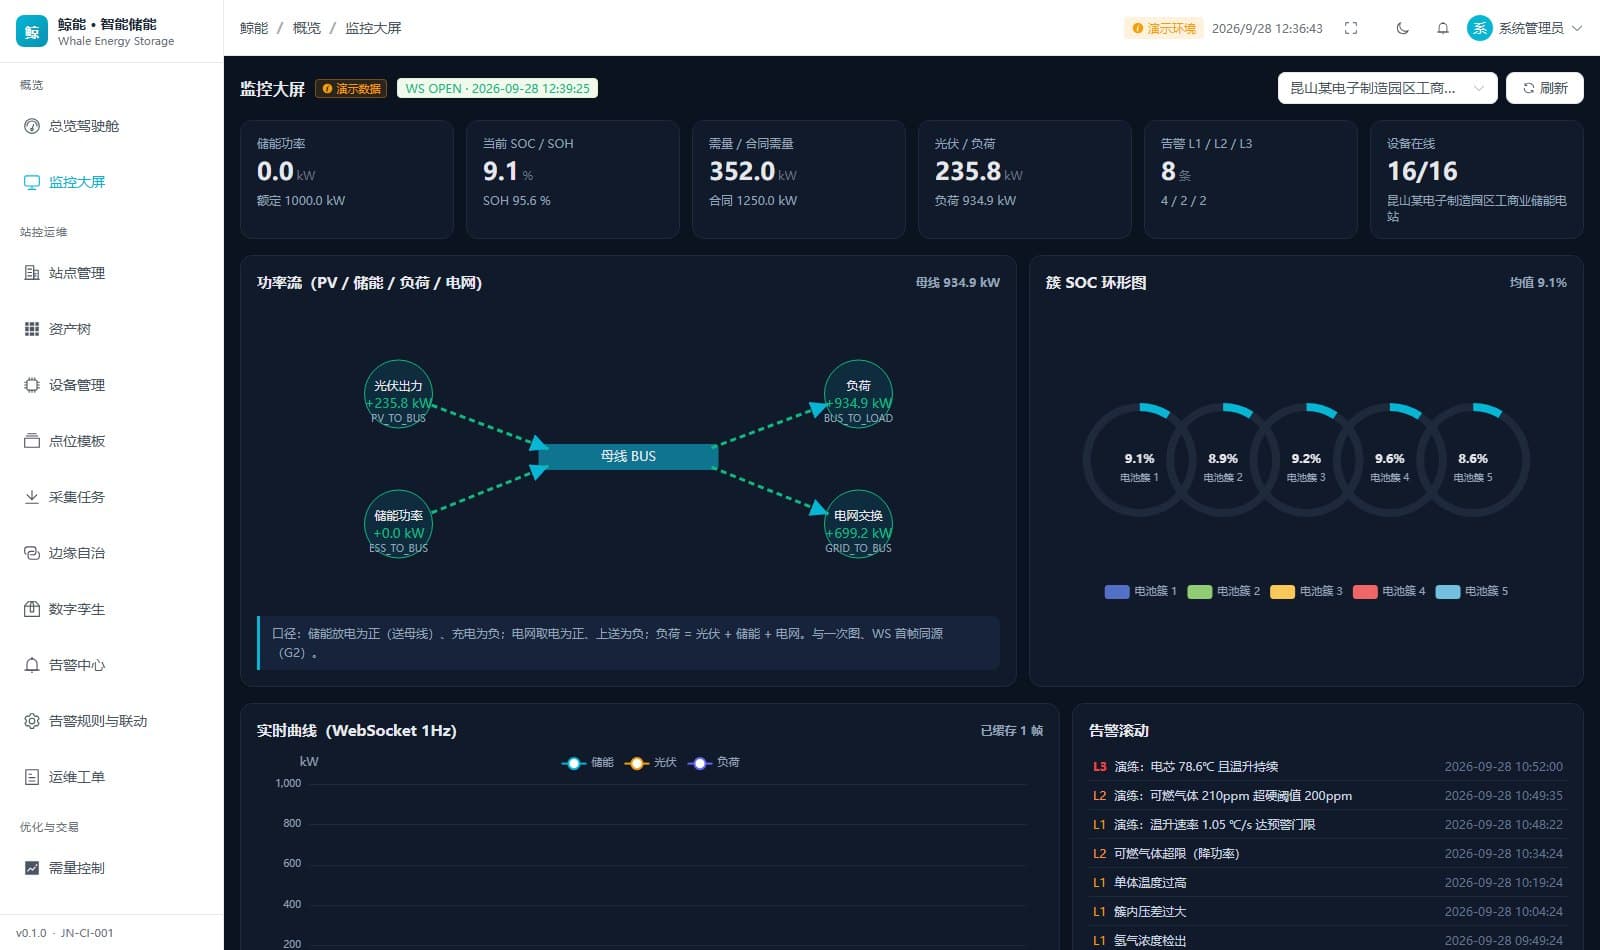The width and height of the screenshot is (1600, 950).
Task: Click the 运维工单 document icon
Action: click(x=32, y=777)
